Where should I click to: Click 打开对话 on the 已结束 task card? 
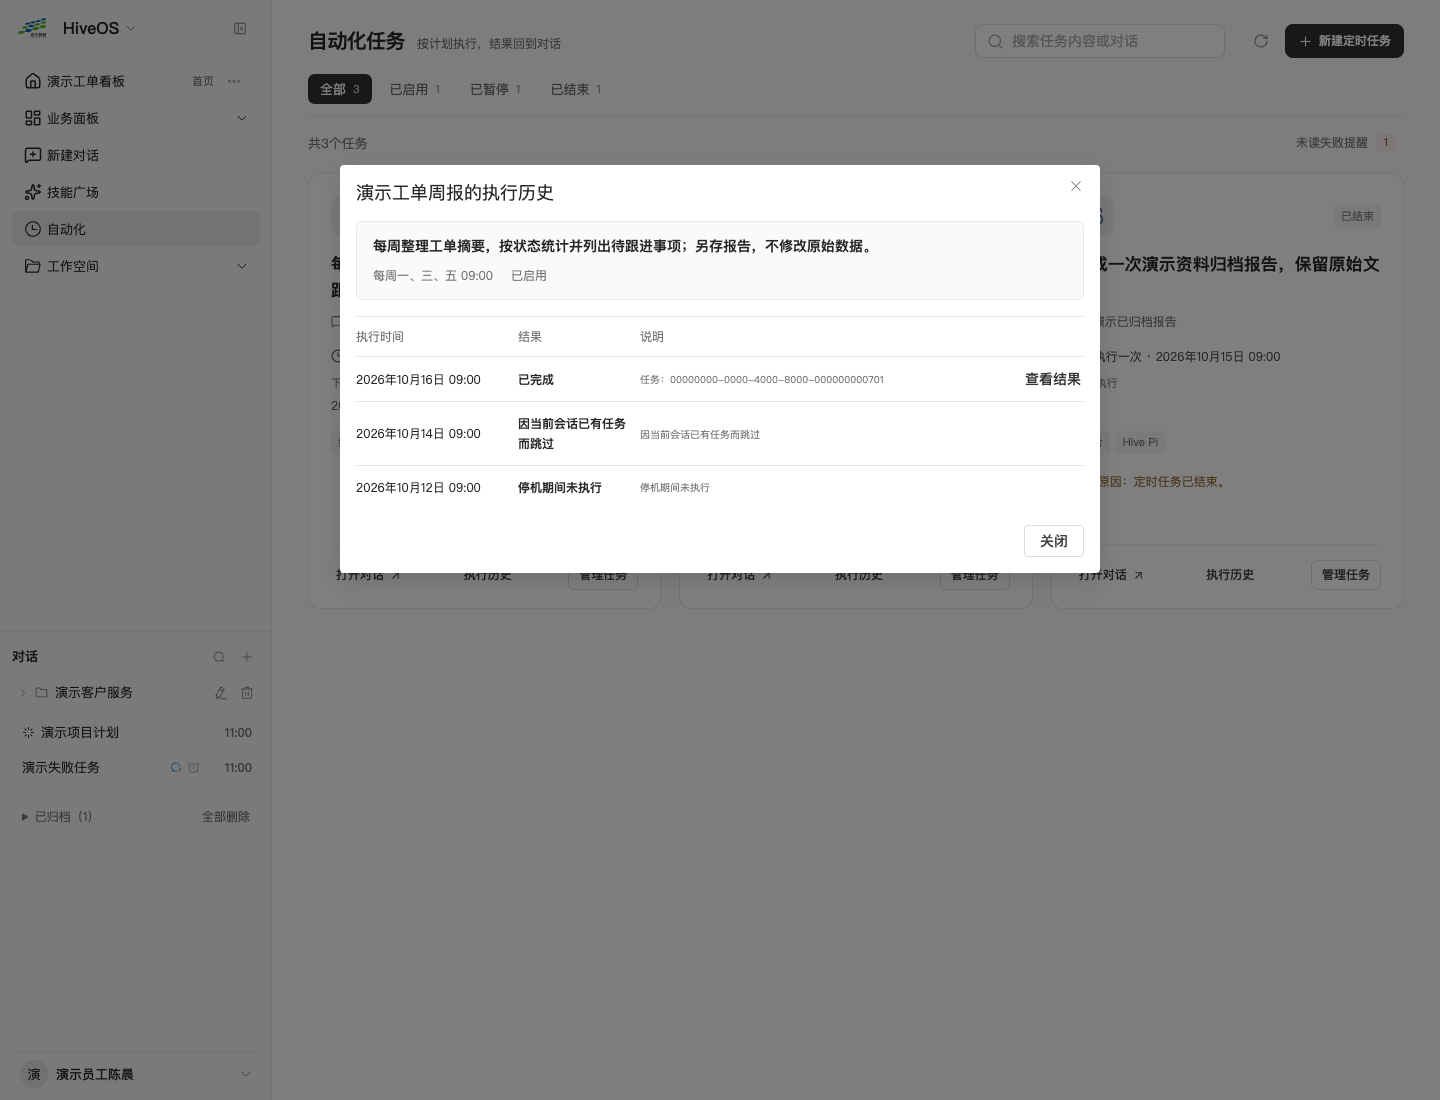[1111, 575]
